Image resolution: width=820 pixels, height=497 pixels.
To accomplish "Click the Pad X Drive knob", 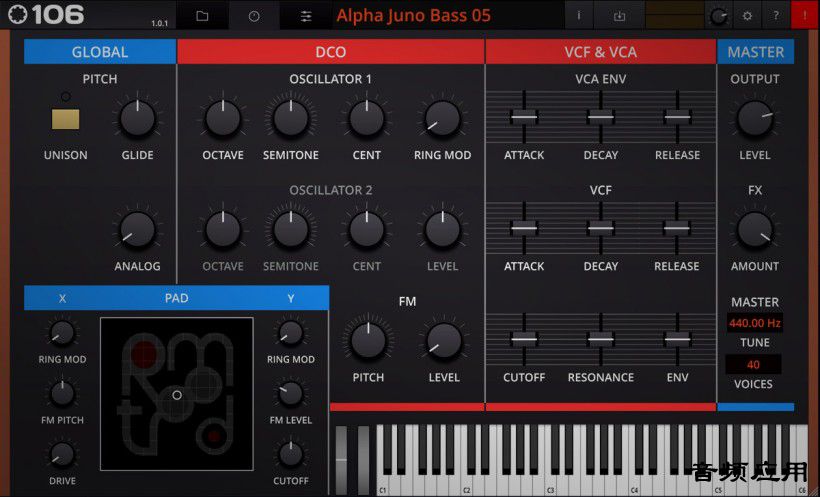I will click(62, 455).
